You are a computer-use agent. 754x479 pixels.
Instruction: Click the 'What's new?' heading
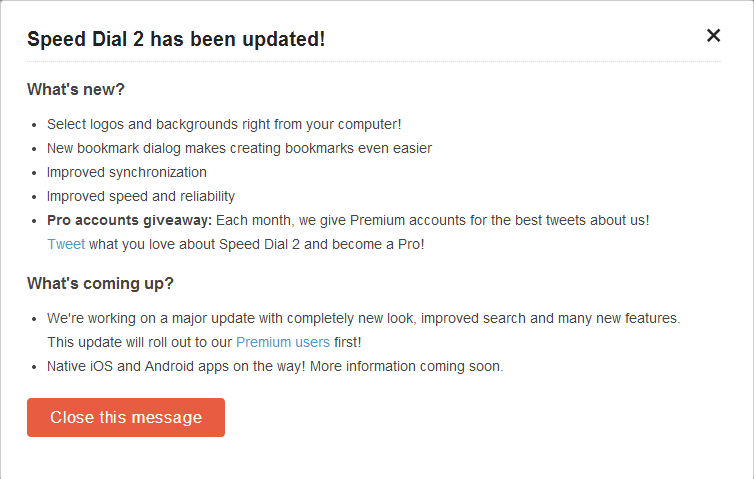click(x=76, y=89)
